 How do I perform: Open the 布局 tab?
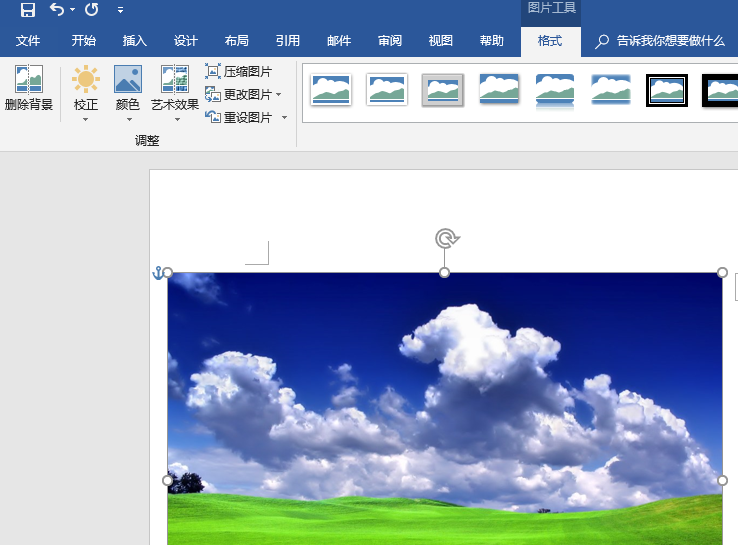click(236, 41)
